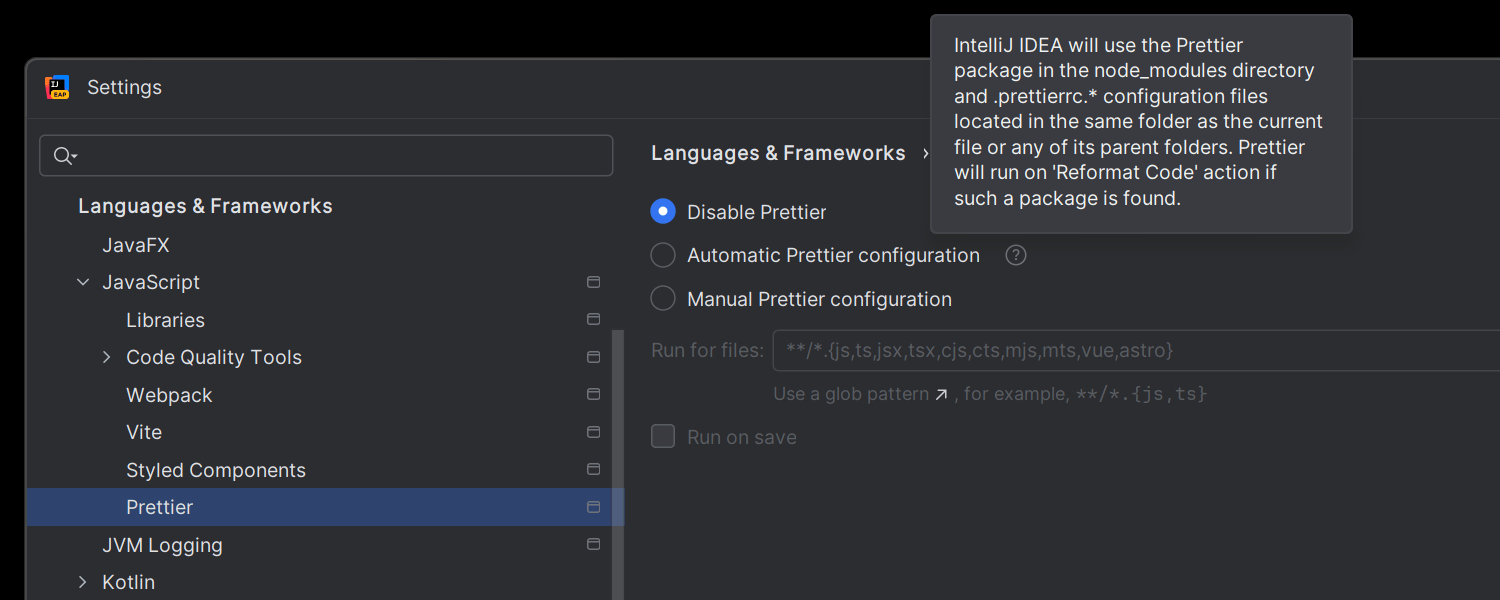1500x600 pixels.
Task: Click project-level icon next to Libraries
Action: (x=593, y=320)
